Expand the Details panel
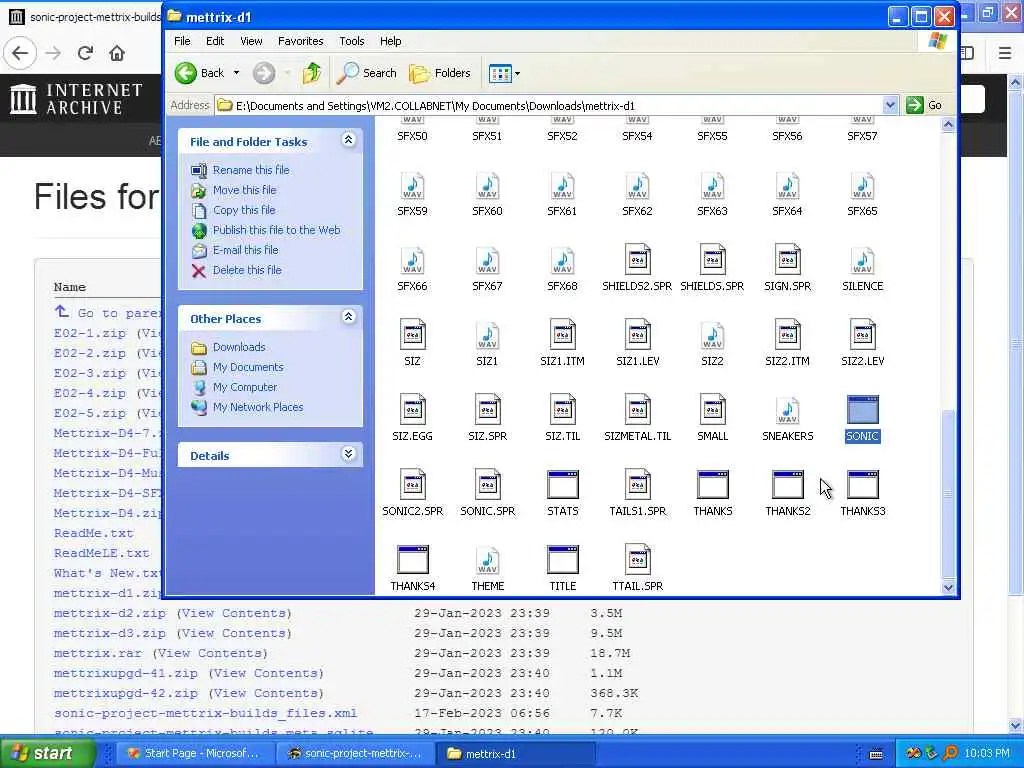The image size is (1024, 768). click(x=348, y=454)
